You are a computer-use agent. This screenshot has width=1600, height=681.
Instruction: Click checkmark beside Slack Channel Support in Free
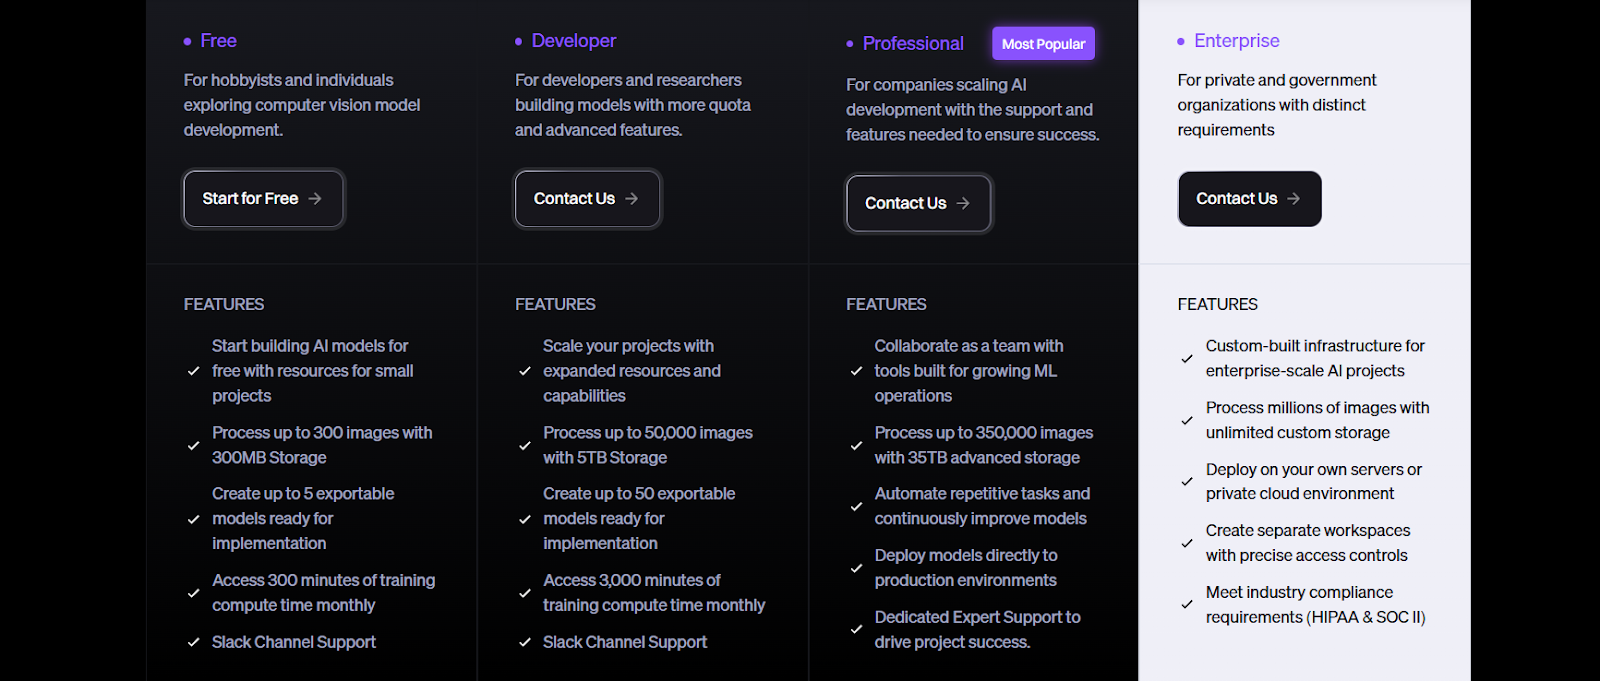tap(193, 642)
